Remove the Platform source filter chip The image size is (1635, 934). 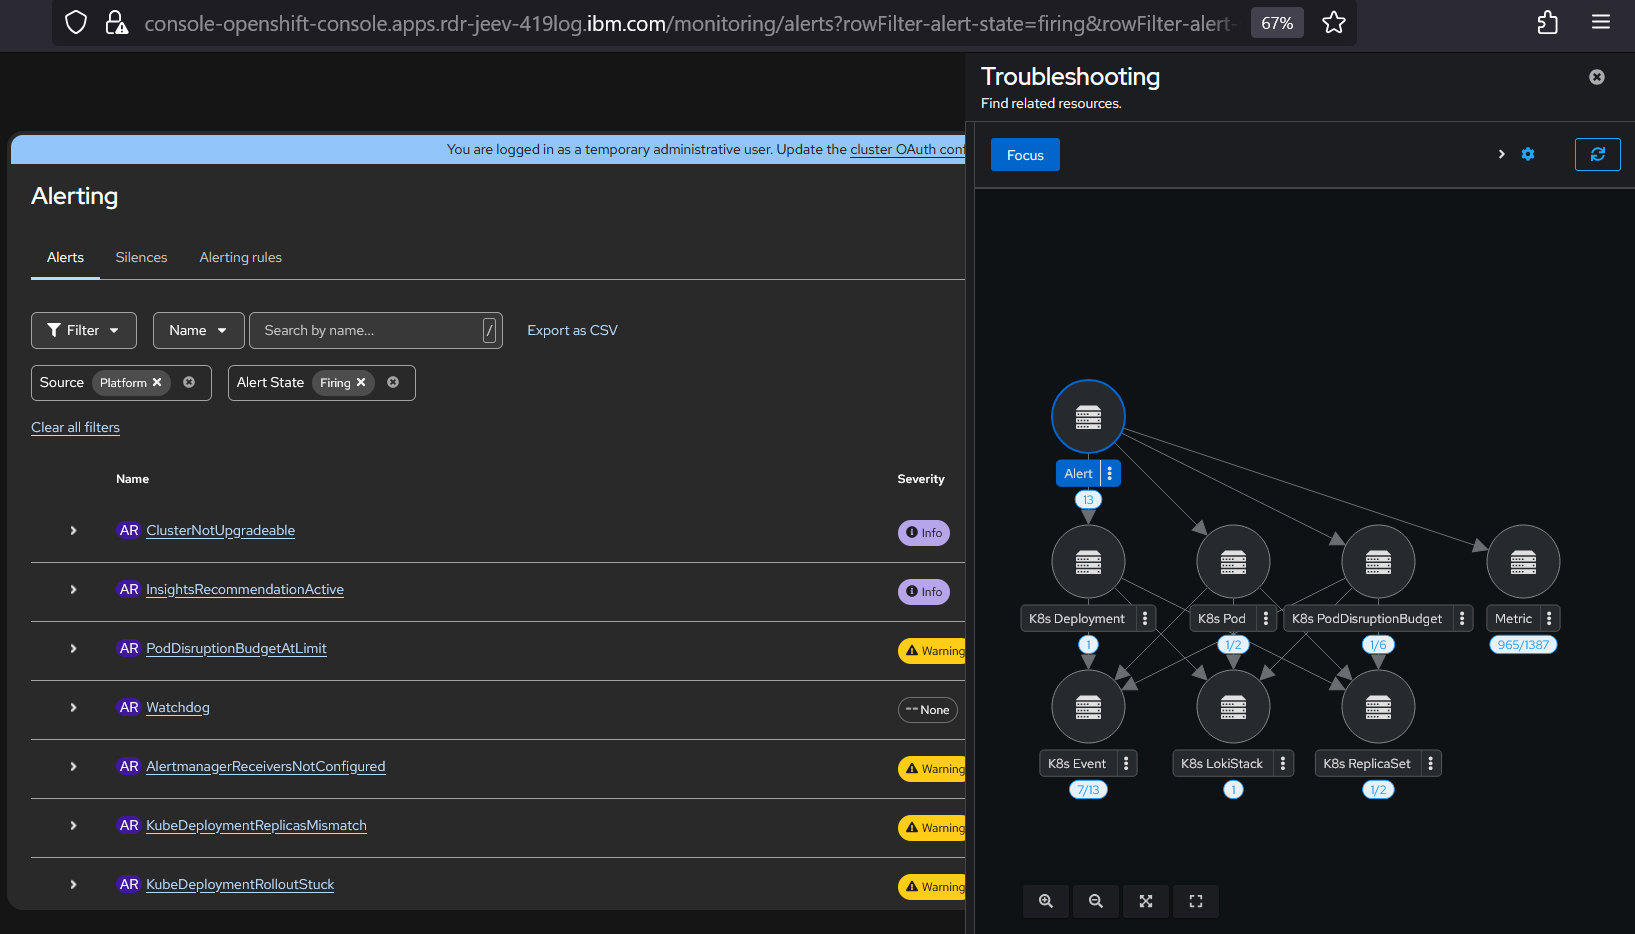(157, 382)
